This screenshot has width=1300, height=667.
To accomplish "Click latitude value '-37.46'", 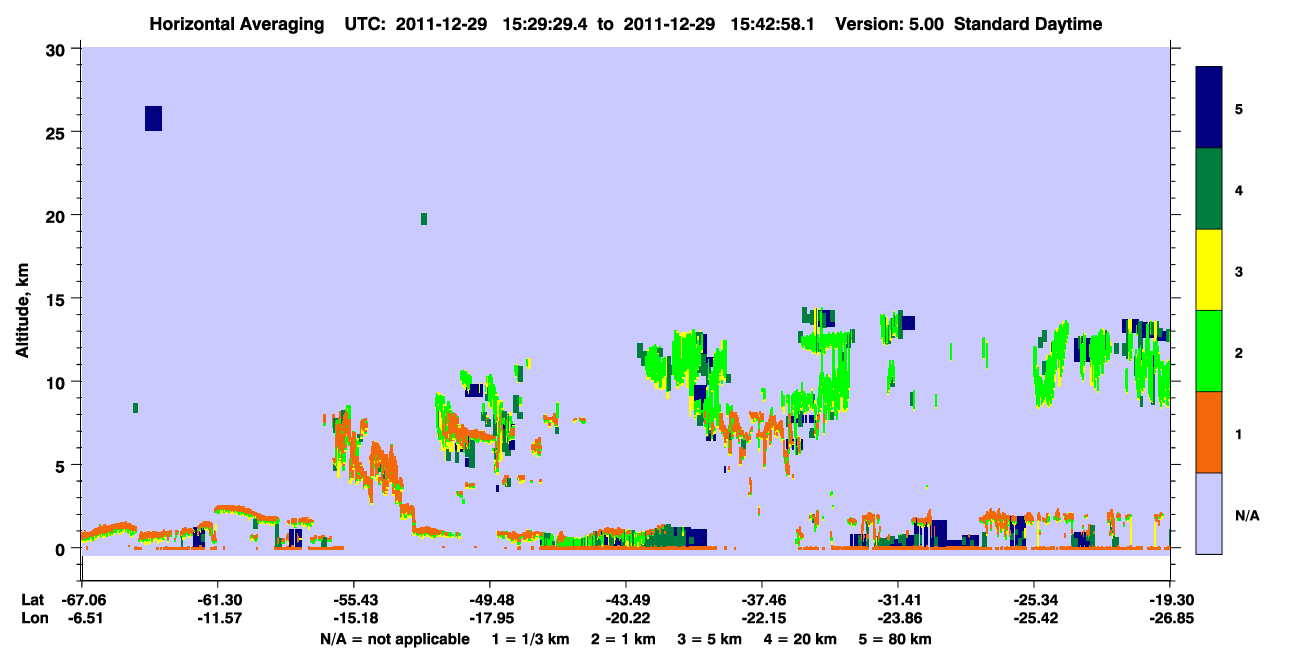I will [762, 600].
